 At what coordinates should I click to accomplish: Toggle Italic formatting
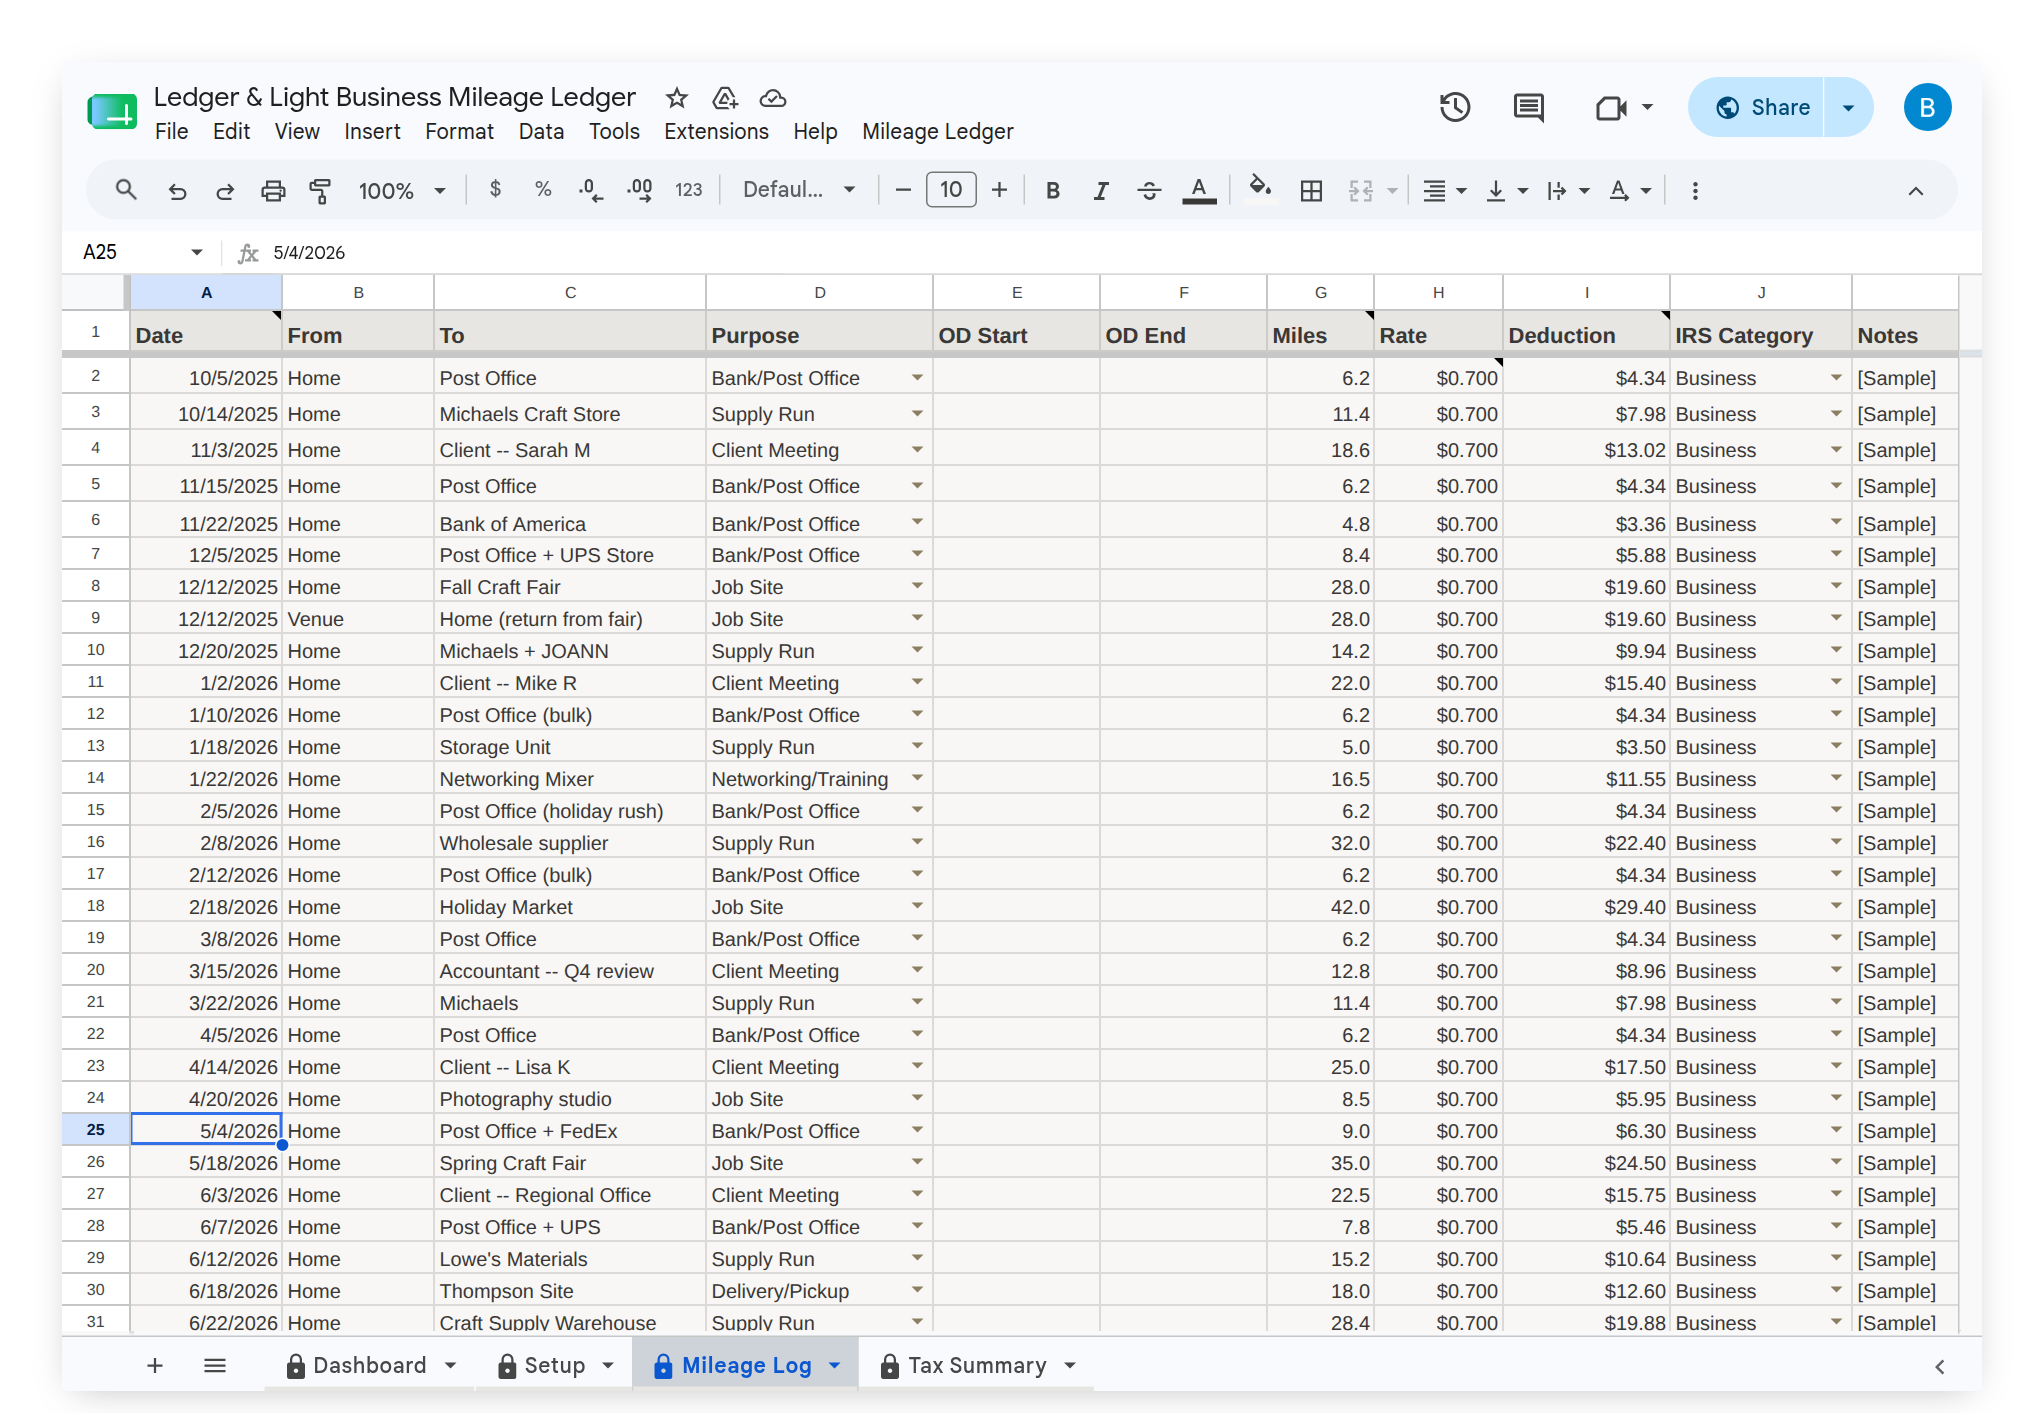1101,190
